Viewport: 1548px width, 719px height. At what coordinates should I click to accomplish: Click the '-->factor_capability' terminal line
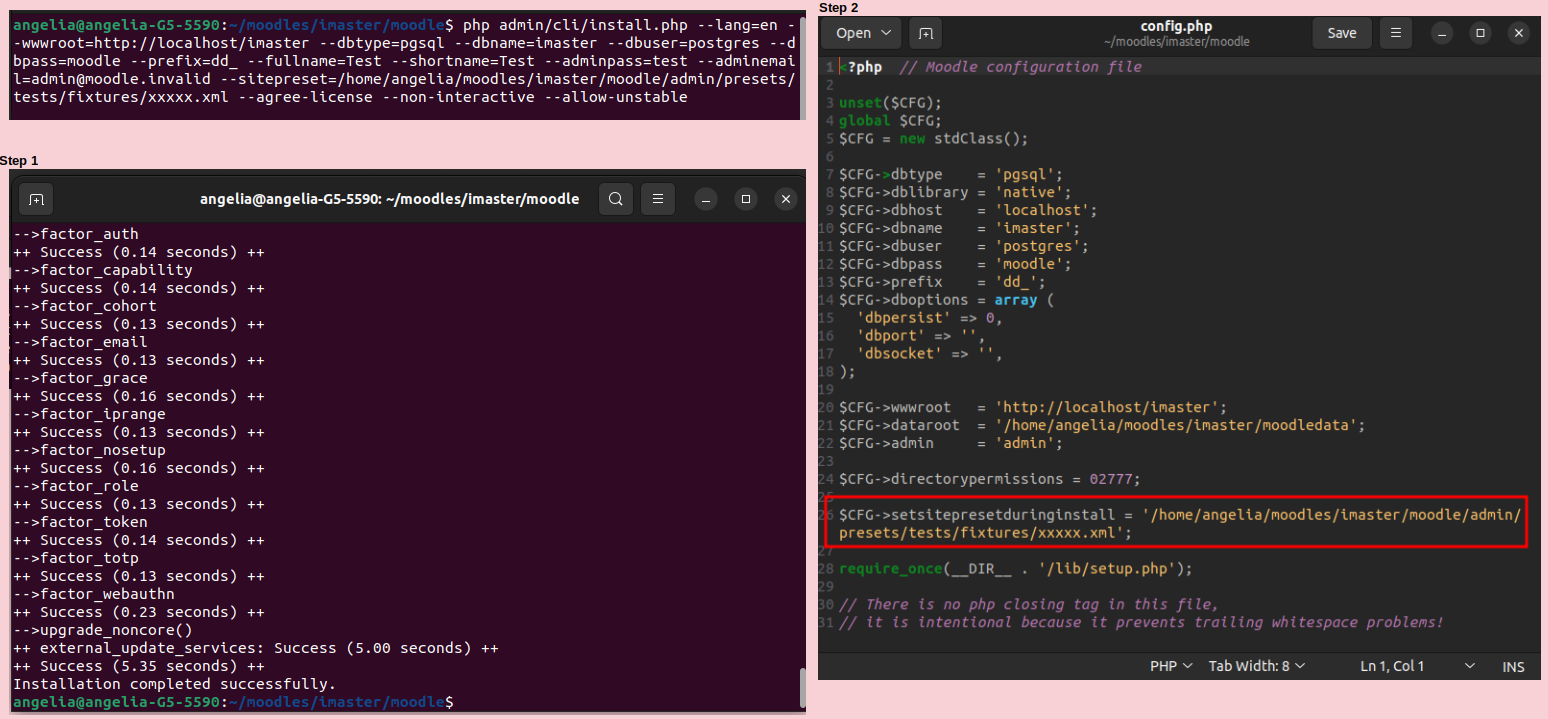tap(102, 270)
